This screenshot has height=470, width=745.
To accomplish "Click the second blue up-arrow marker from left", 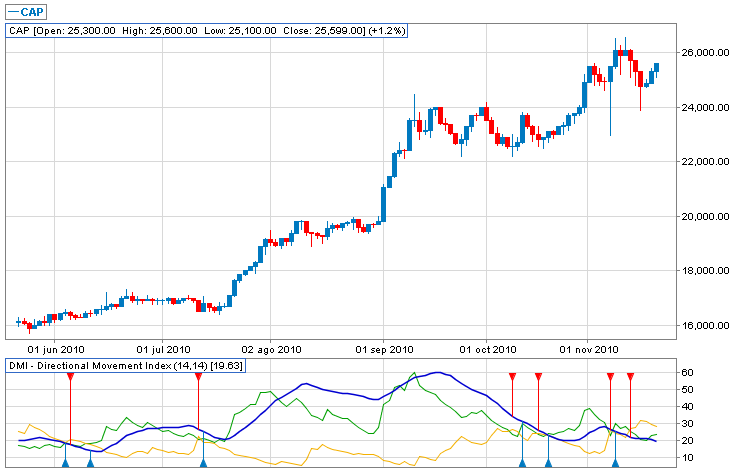I will tap(90, 462).
